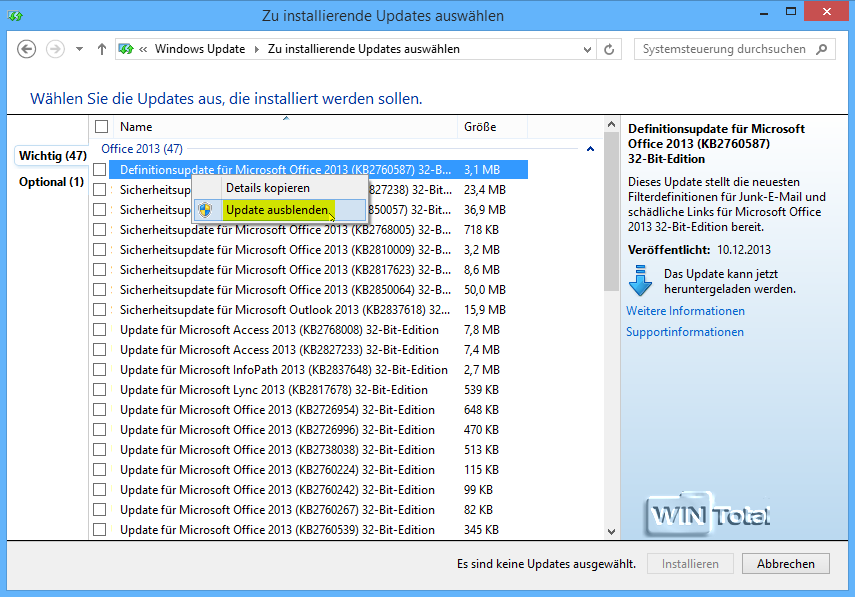Open address bar history dropdown

(587, 49)
